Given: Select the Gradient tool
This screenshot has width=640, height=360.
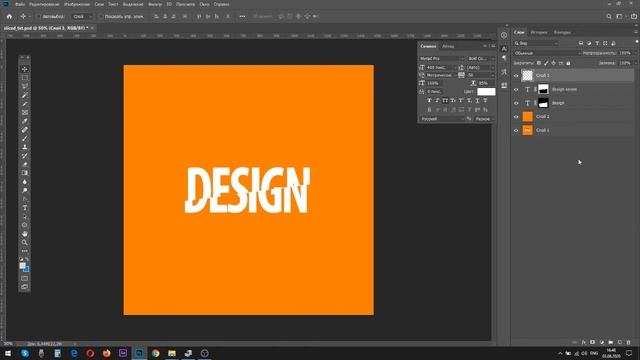Looking at the screenshot, I should (x=24, y=173).
